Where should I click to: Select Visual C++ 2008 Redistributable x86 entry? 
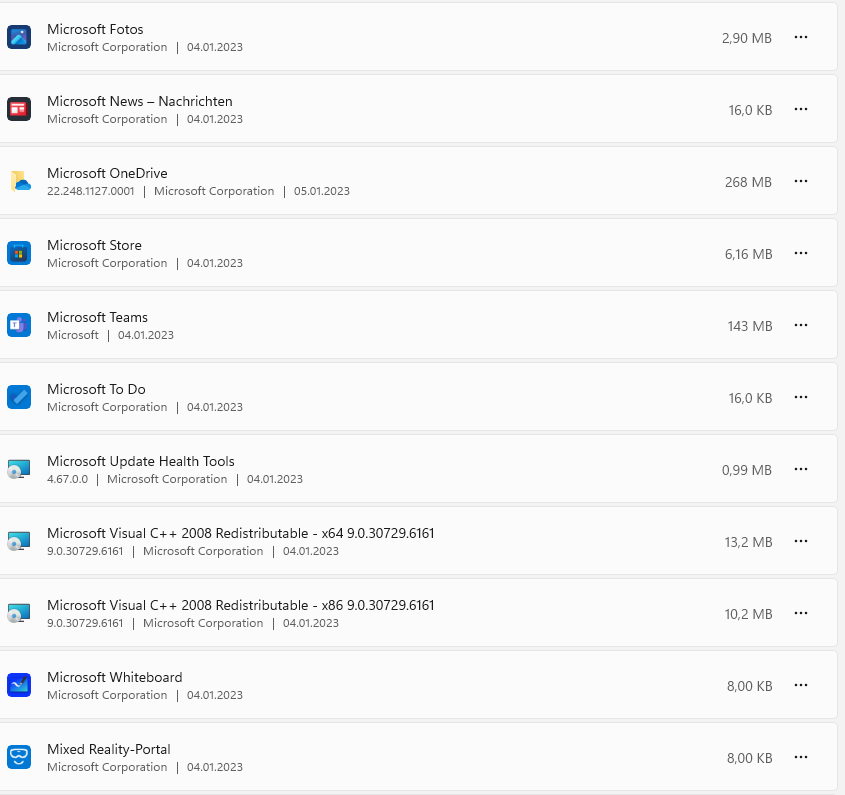[240, 605]
